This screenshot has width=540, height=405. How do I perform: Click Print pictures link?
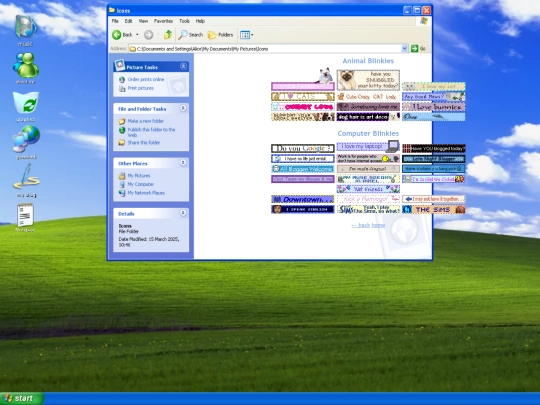point(141,88)
